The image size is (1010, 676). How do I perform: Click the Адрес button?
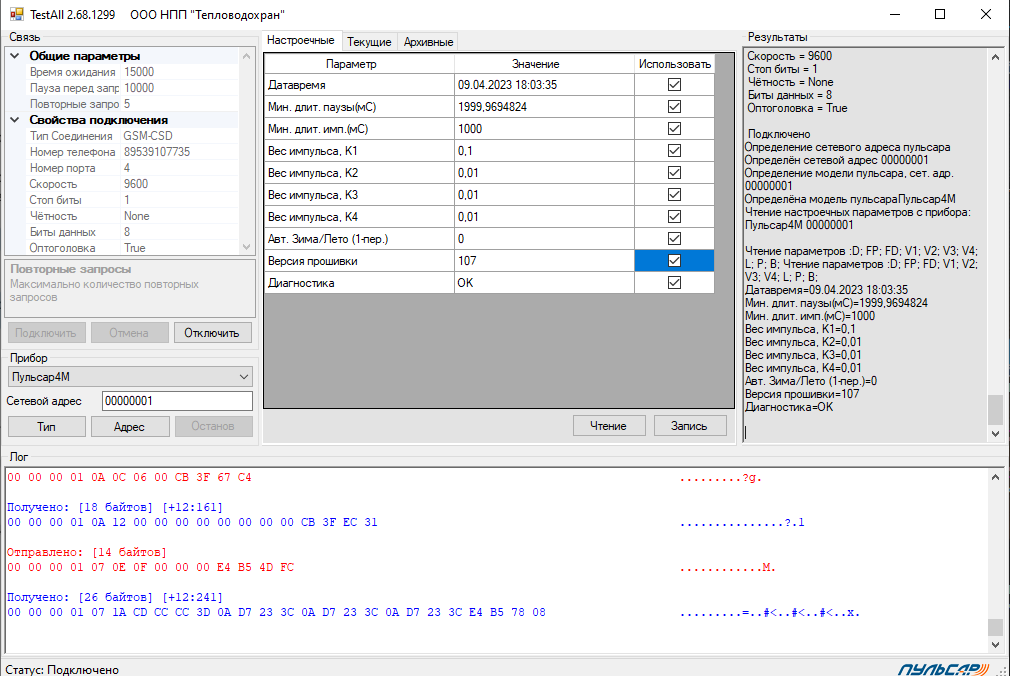click(x=129, y=427)
